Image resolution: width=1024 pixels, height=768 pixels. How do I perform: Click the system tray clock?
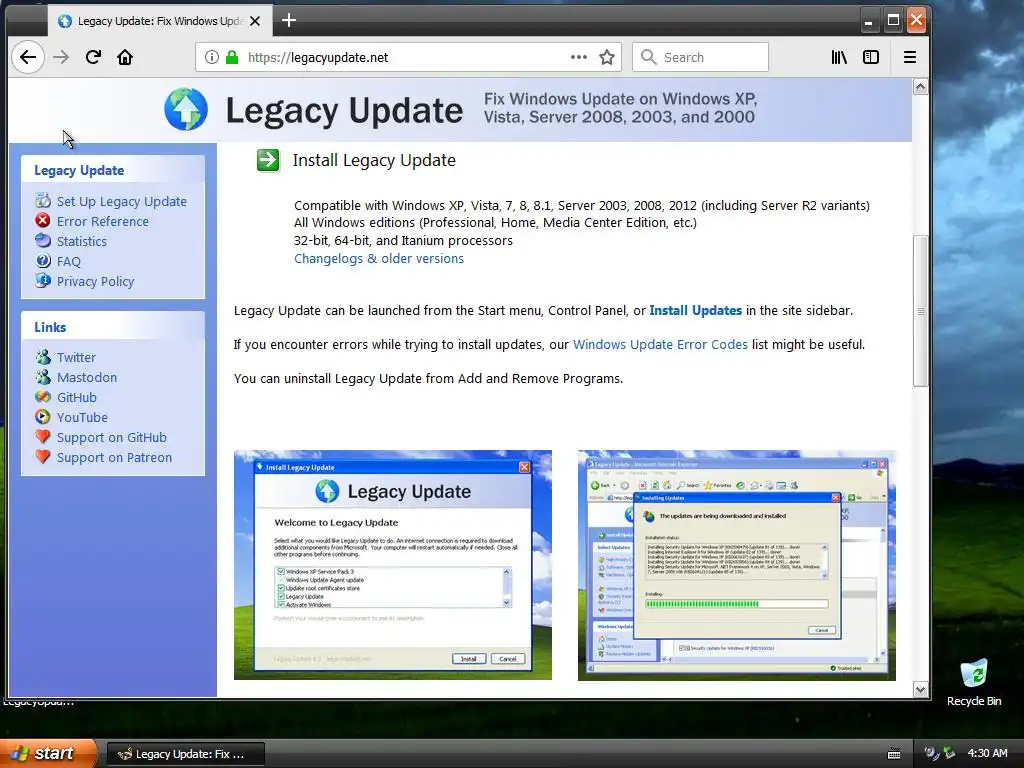[x=987, y=754]
